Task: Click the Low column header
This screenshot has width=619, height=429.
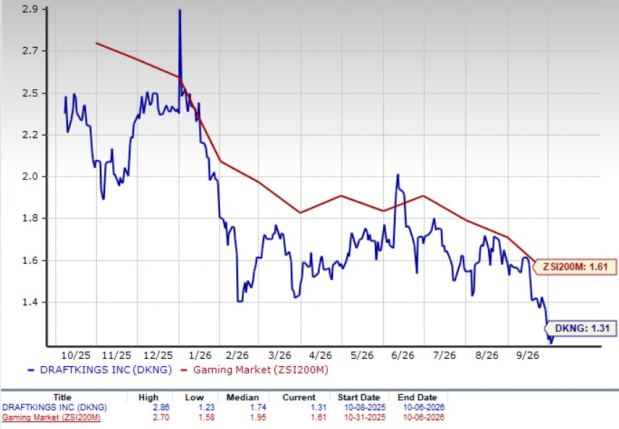Action: tap(194, 397)
